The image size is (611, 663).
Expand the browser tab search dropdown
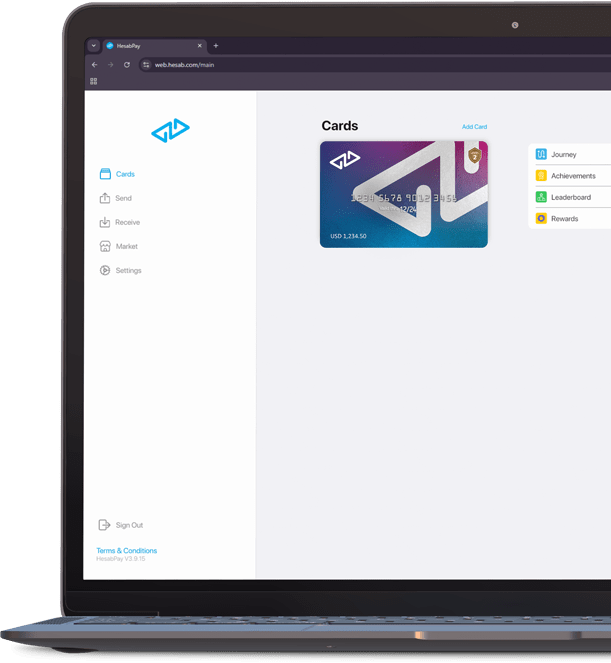(x=94, y=46)
